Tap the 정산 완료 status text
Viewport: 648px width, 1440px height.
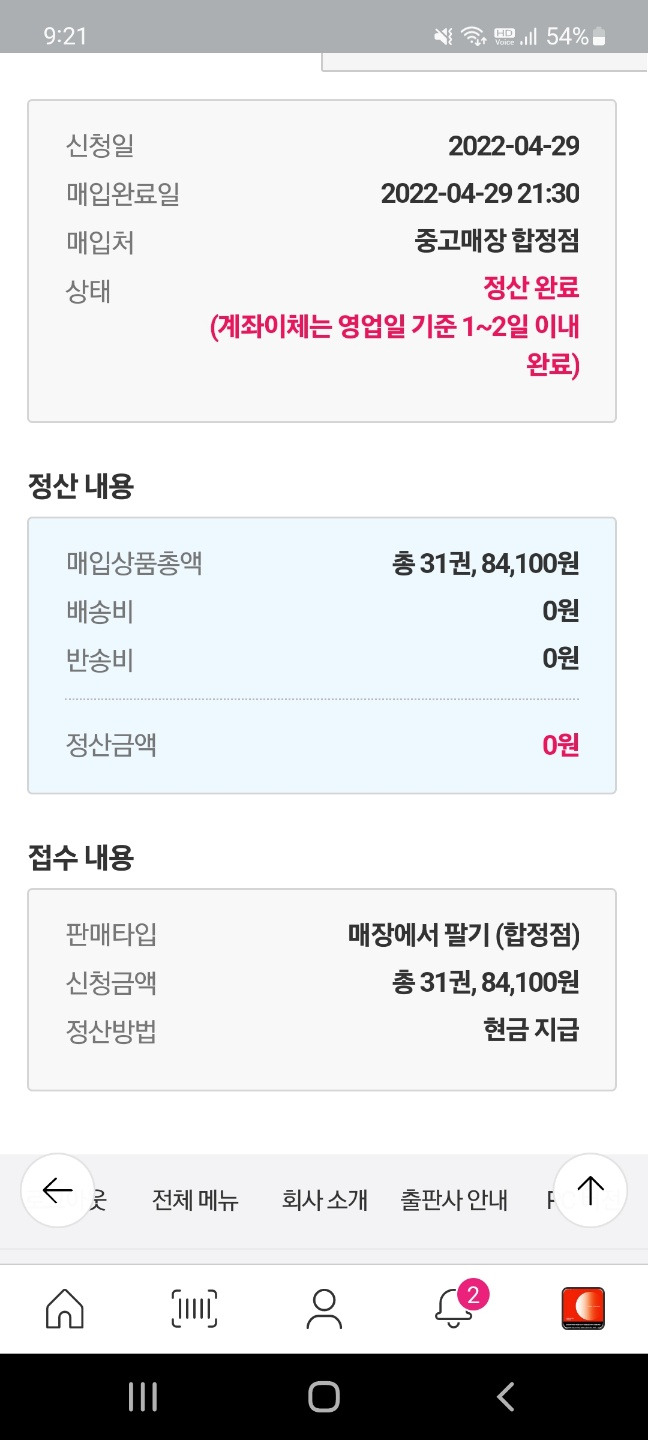point(531,290)
